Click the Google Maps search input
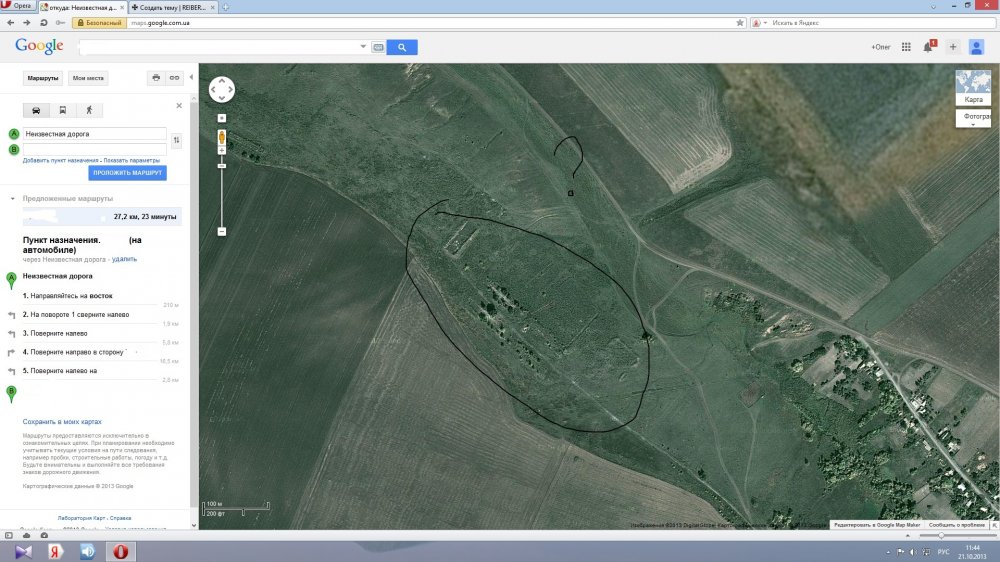 click(218, 47)
